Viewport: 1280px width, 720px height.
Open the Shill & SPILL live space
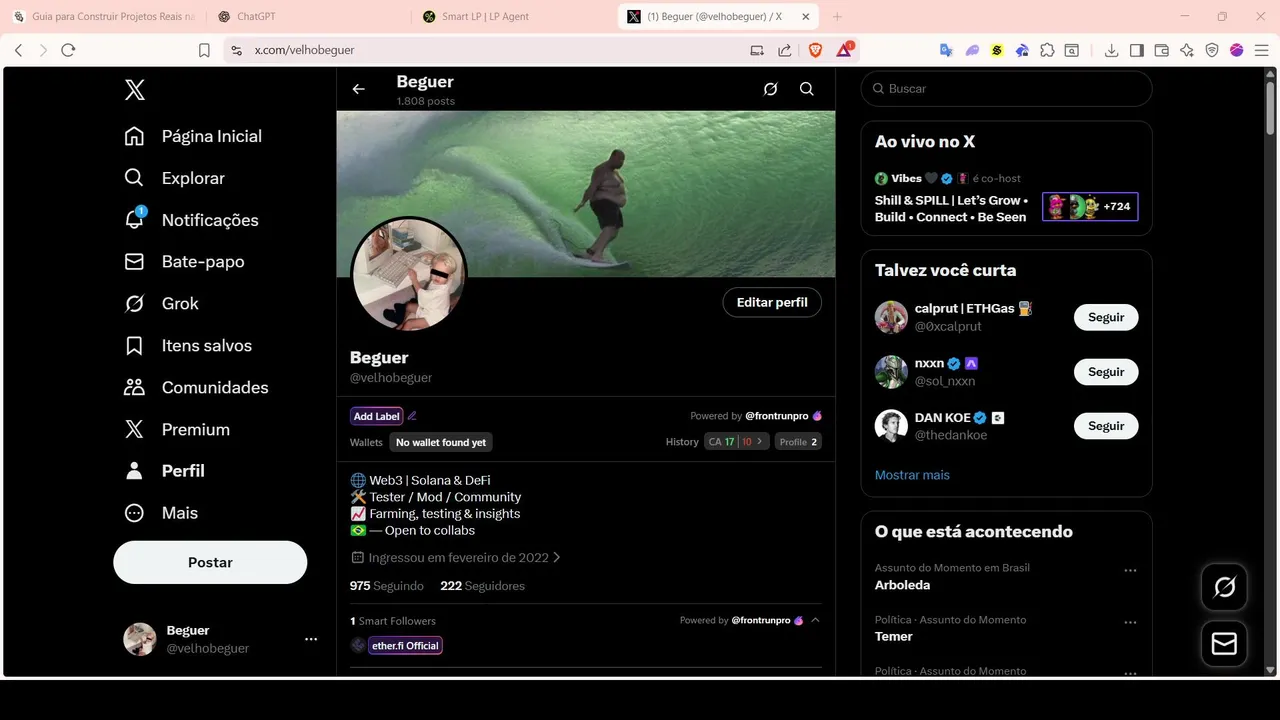coord(951,209)
